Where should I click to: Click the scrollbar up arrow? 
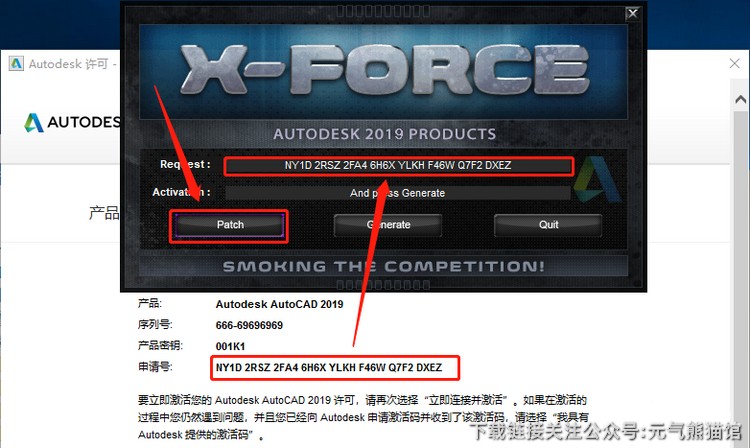740,99
